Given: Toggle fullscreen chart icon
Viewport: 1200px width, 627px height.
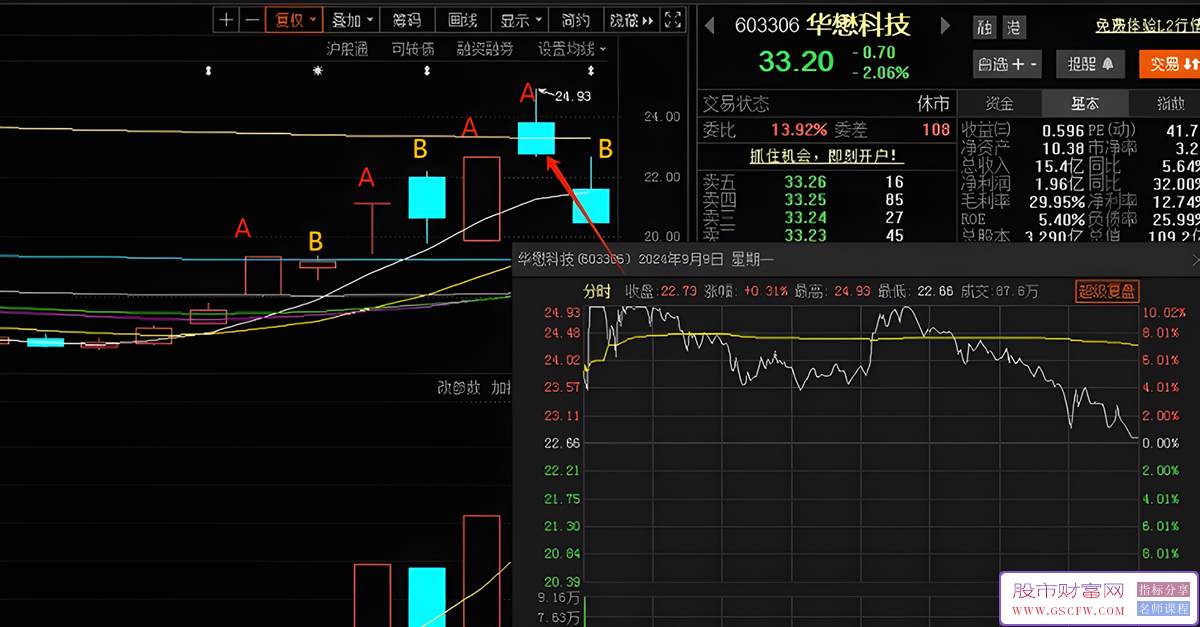Looking at the screenshot, I should click(674, 19).
